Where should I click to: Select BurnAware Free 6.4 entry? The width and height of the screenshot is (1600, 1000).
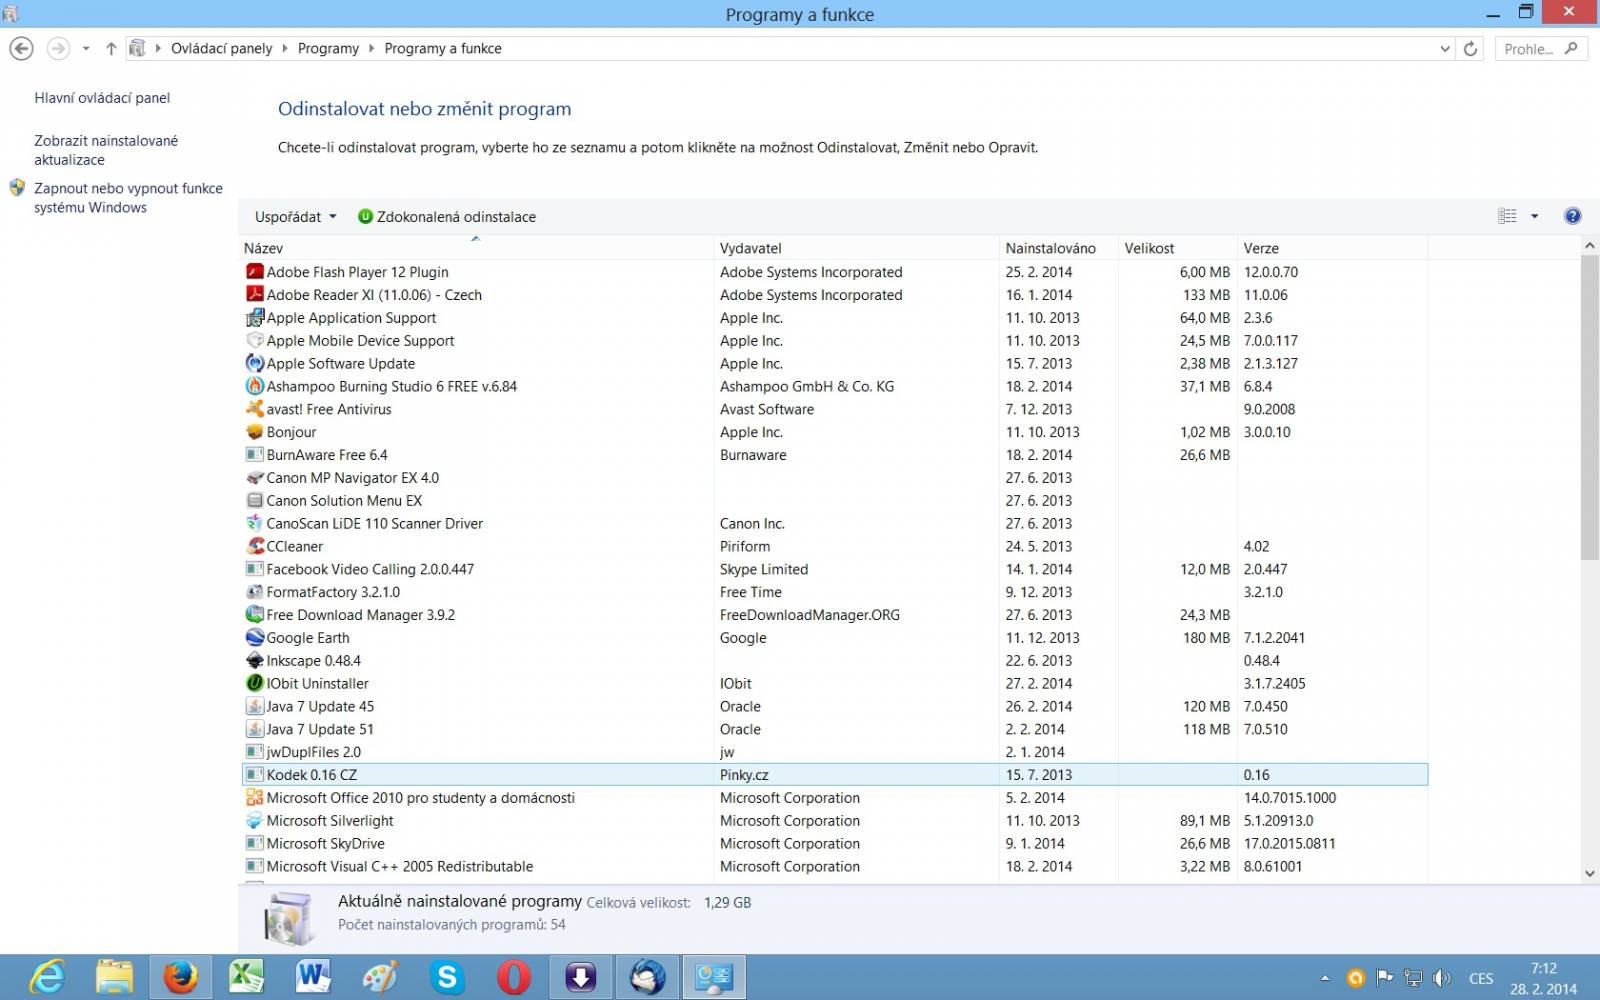(x=835, y=454)
